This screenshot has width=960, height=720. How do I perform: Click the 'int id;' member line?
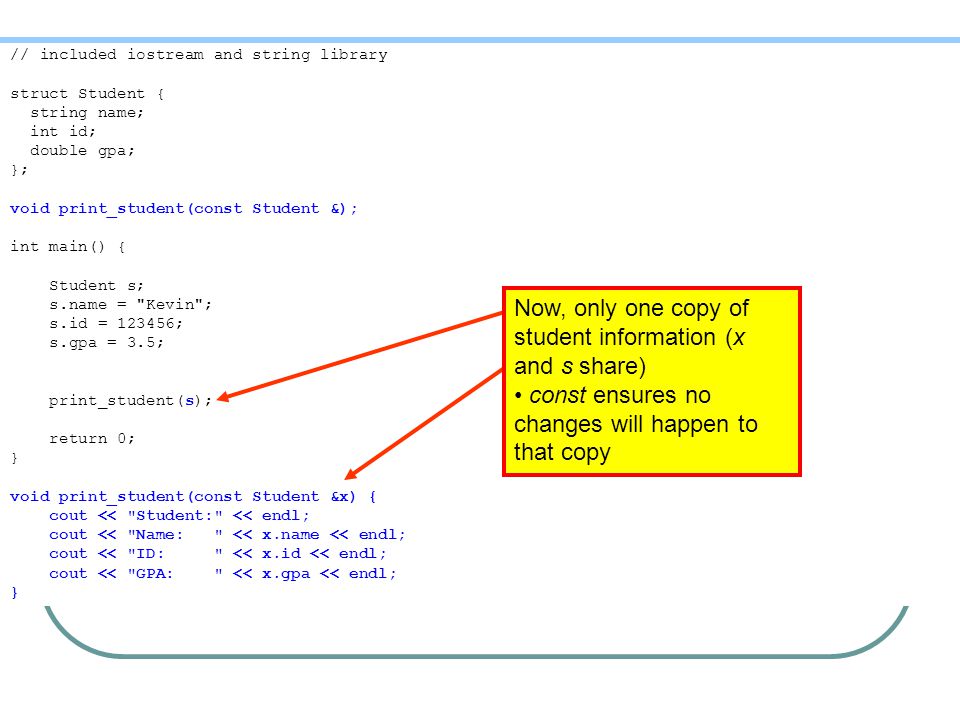coord(63,132)
